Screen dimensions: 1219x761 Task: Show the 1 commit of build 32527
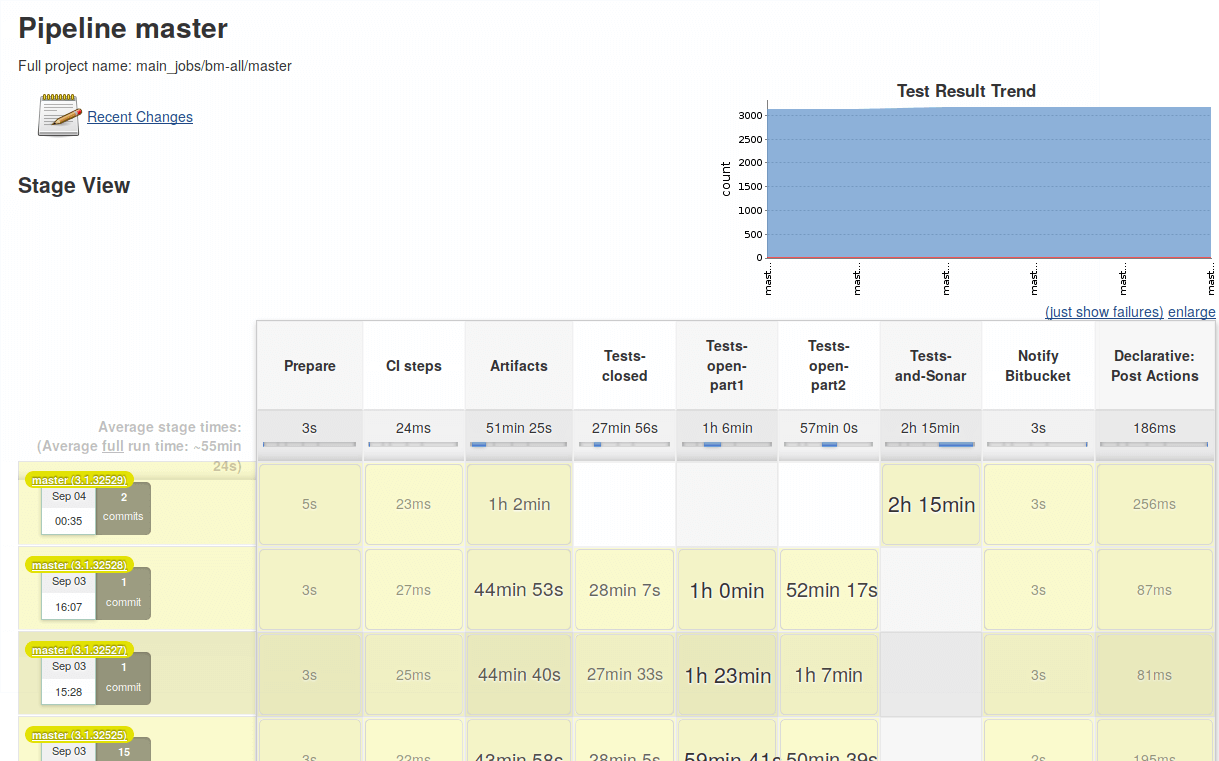point(123,677)
